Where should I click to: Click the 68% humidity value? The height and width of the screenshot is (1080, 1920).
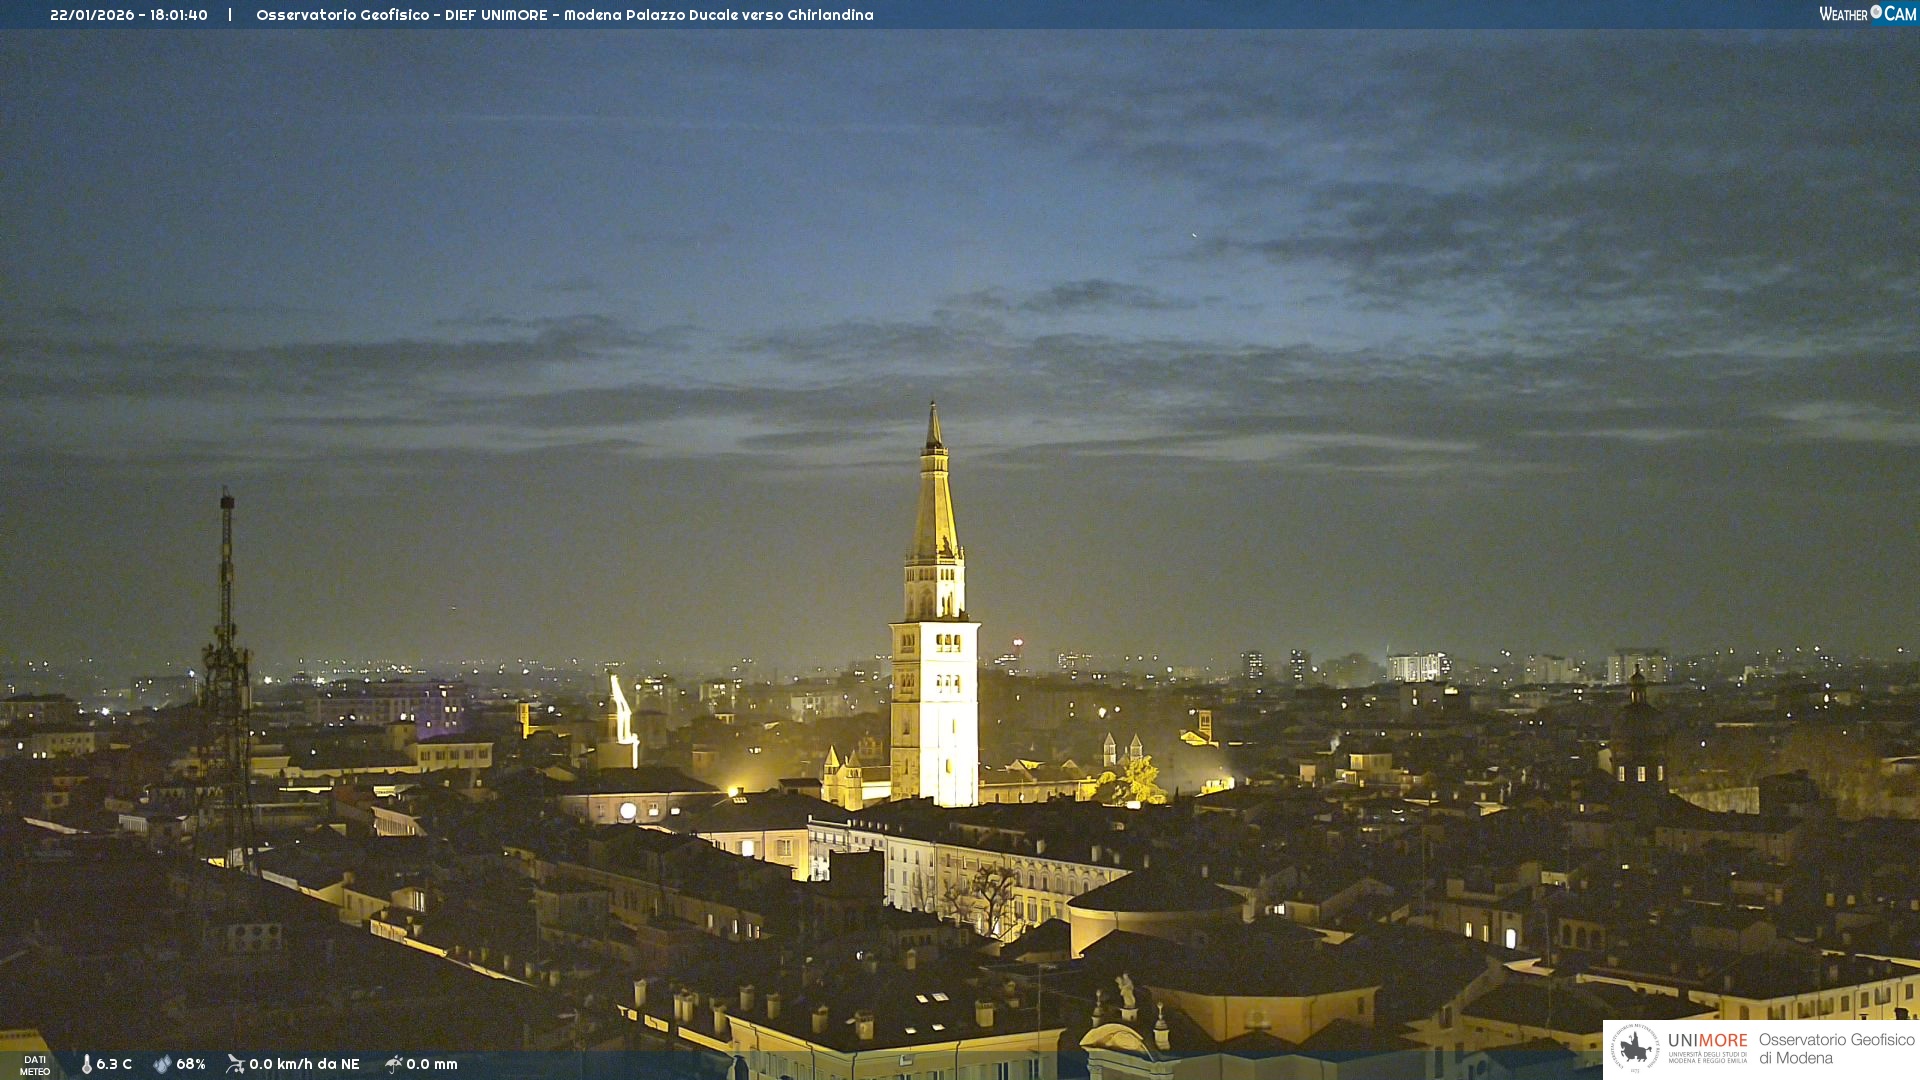click(191, 1064)
